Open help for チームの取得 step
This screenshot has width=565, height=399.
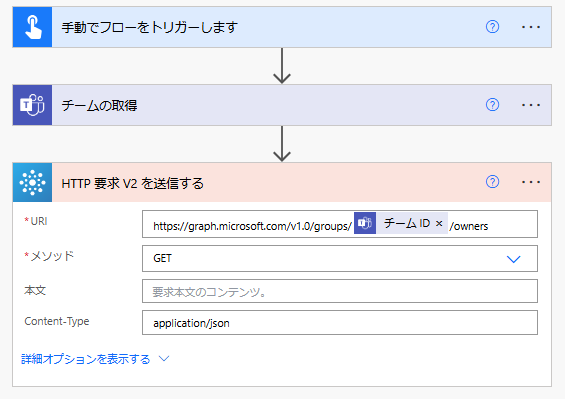[x=492, y=105]
